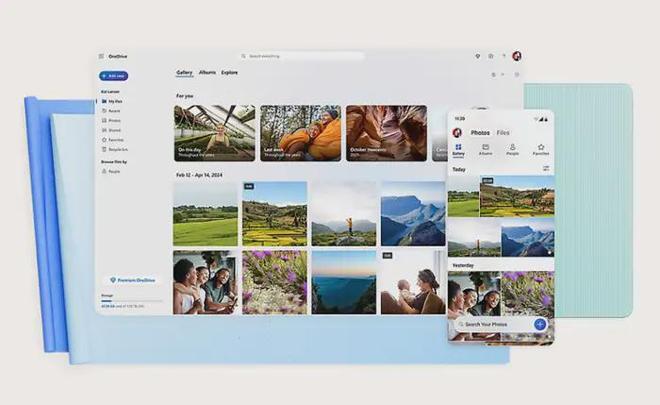Screen dimensions: 660x405
Task: Select the Files tab in mobile panel
Action: (503, 132)
